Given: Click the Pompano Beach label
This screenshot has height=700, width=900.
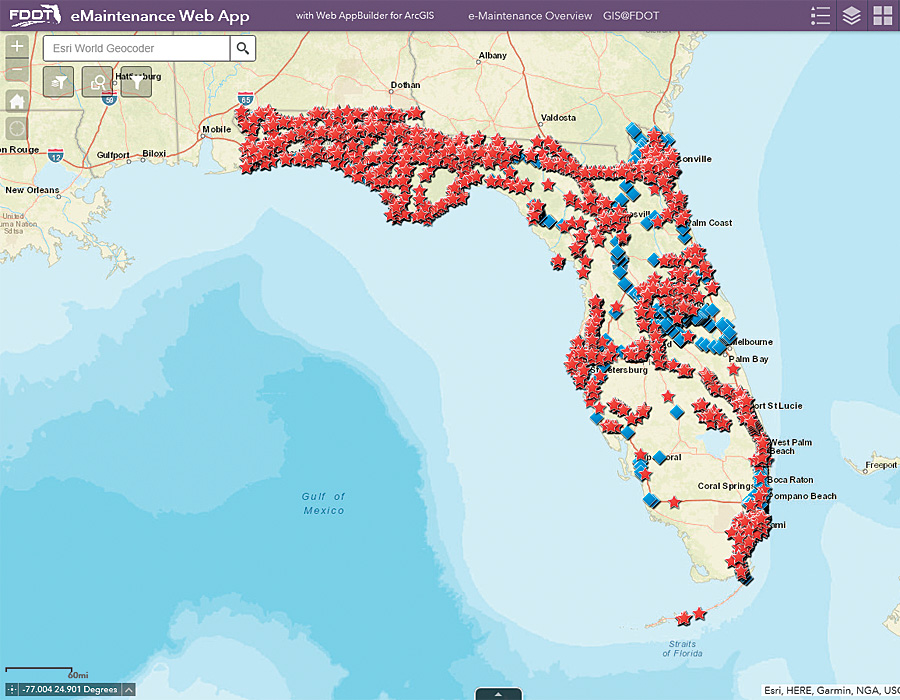Looking at the screenshot, I should click(802, 496).
